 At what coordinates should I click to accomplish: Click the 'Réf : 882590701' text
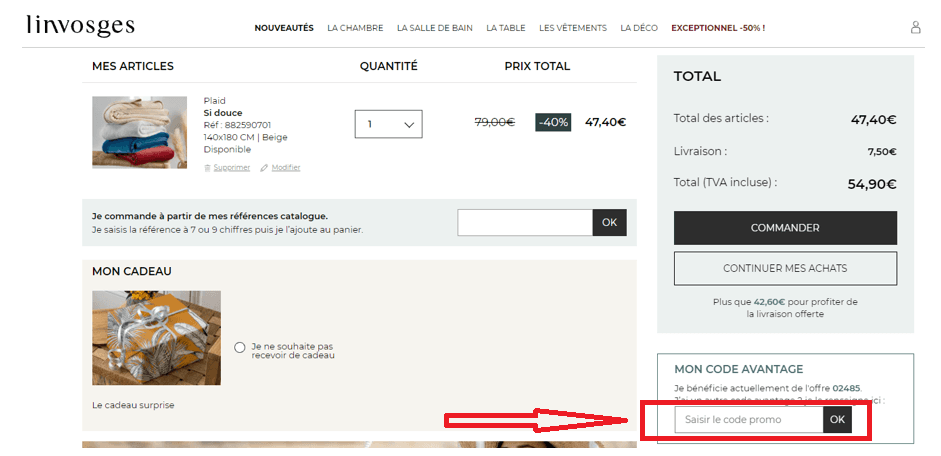click(x=237, y=125)
